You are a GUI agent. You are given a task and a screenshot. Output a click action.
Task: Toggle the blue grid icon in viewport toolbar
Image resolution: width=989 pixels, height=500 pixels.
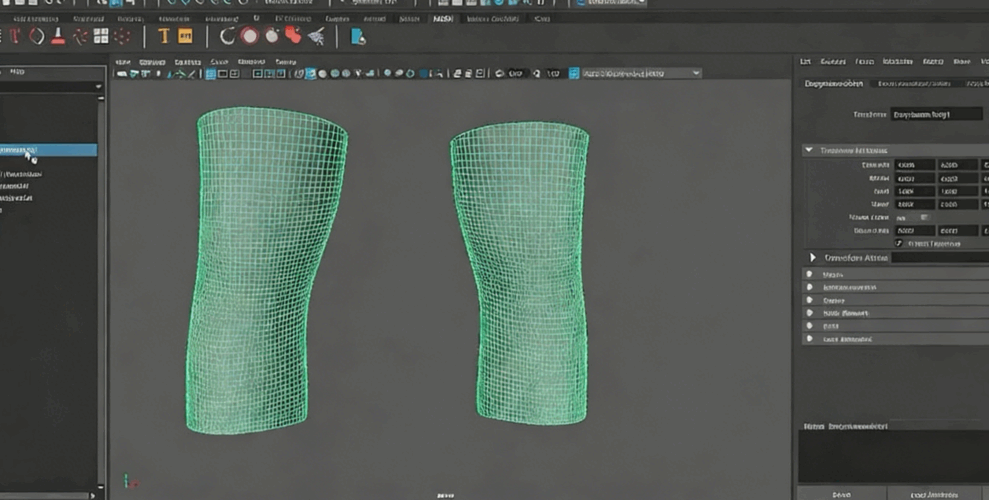pos(211,73)
